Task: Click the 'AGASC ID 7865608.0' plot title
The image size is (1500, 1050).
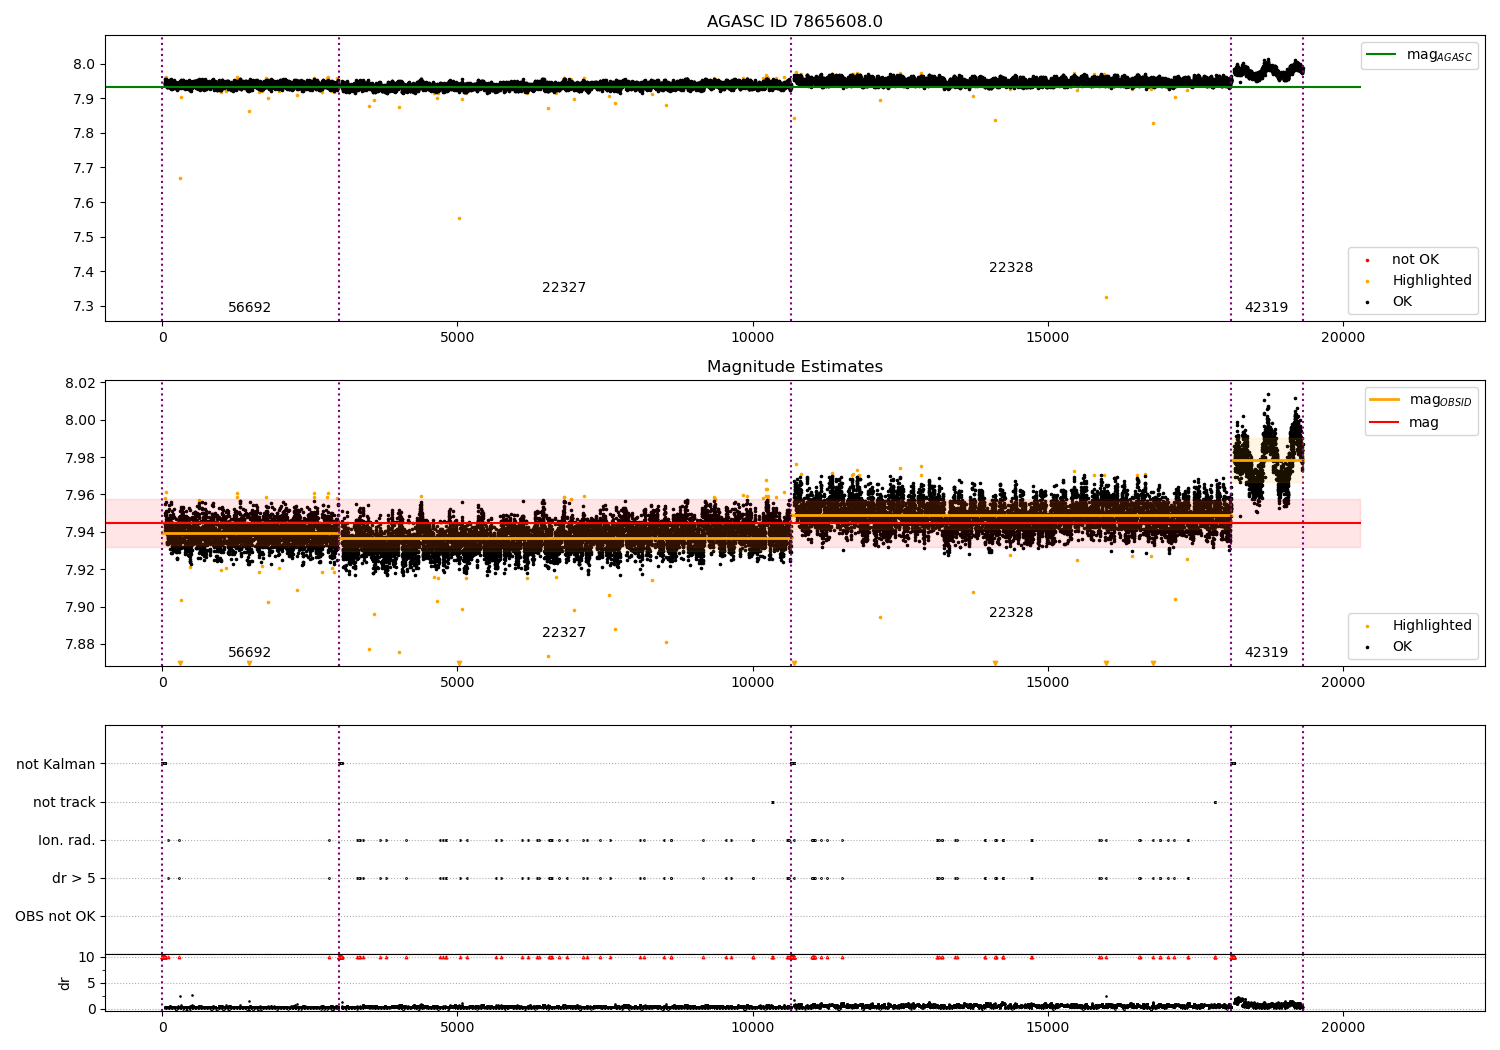Action: 795,22
